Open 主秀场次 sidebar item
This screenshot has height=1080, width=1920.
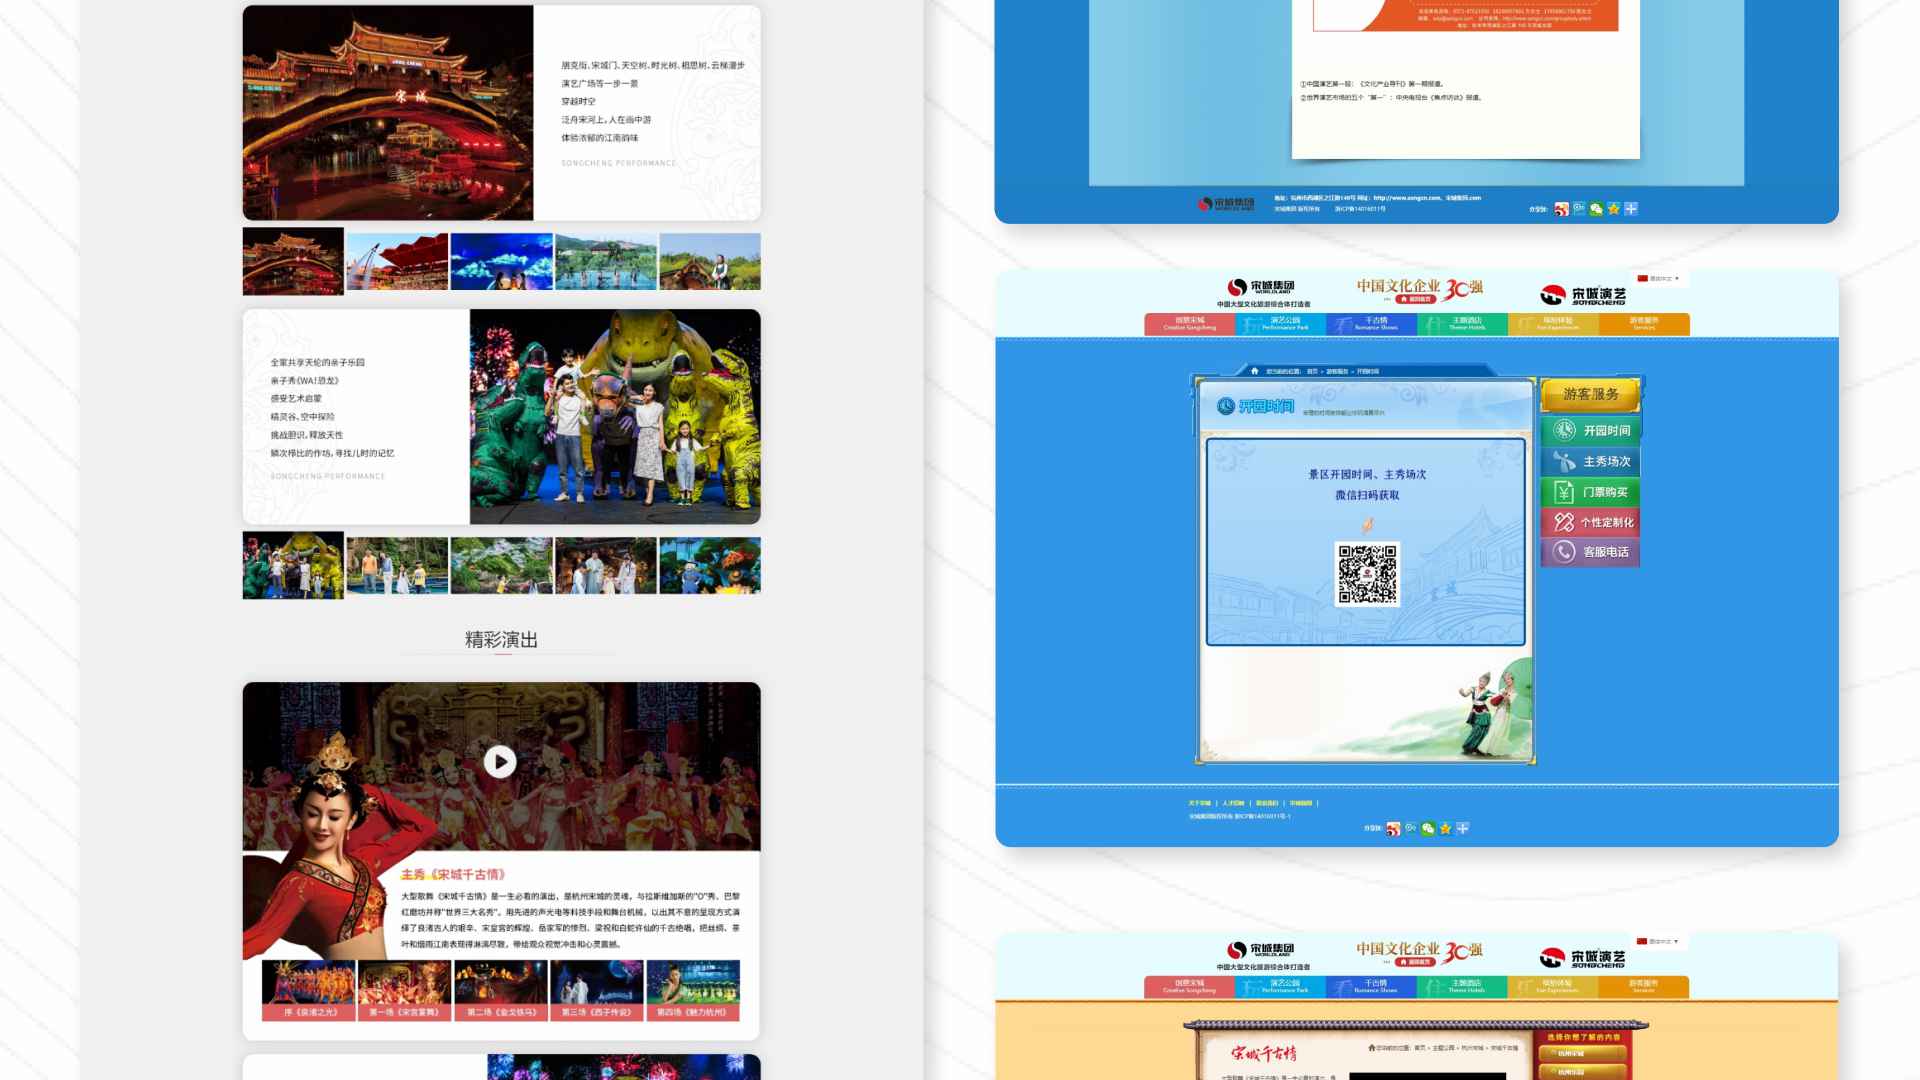click(1590, 461)
